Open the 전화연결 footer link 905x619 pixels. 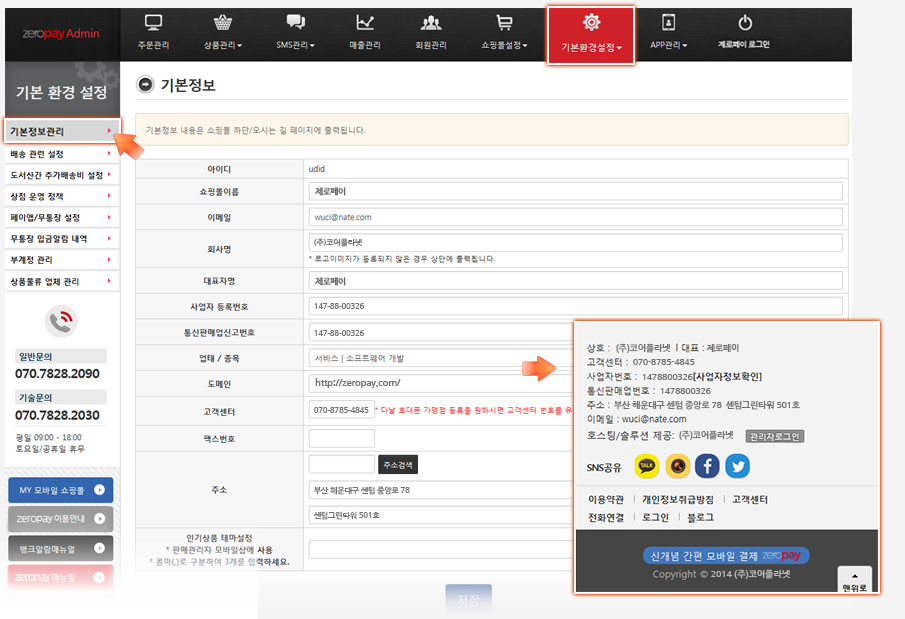click(606, 517)
